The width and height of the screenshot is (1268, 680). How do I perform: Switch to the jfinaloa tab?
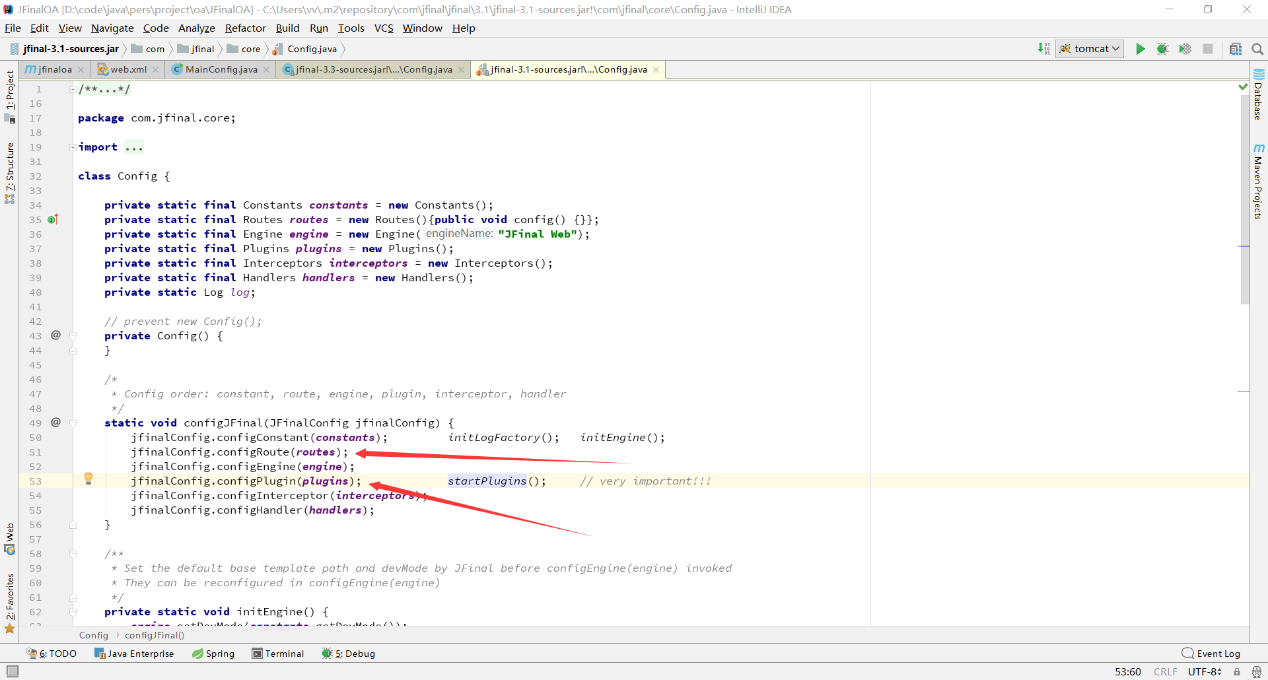point(55,70)
